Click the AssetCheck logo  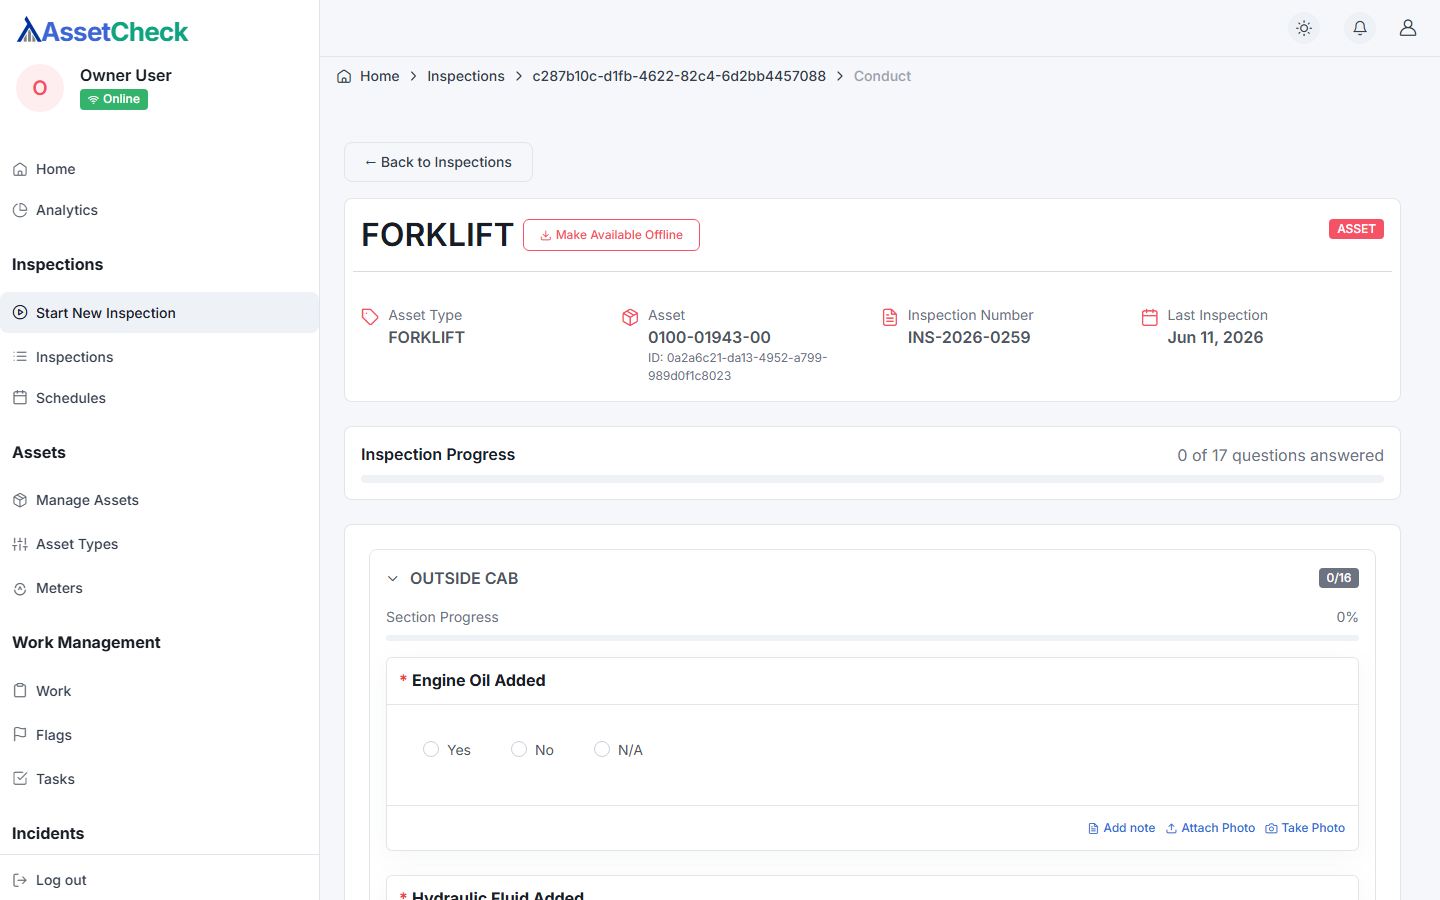[103, 31]
